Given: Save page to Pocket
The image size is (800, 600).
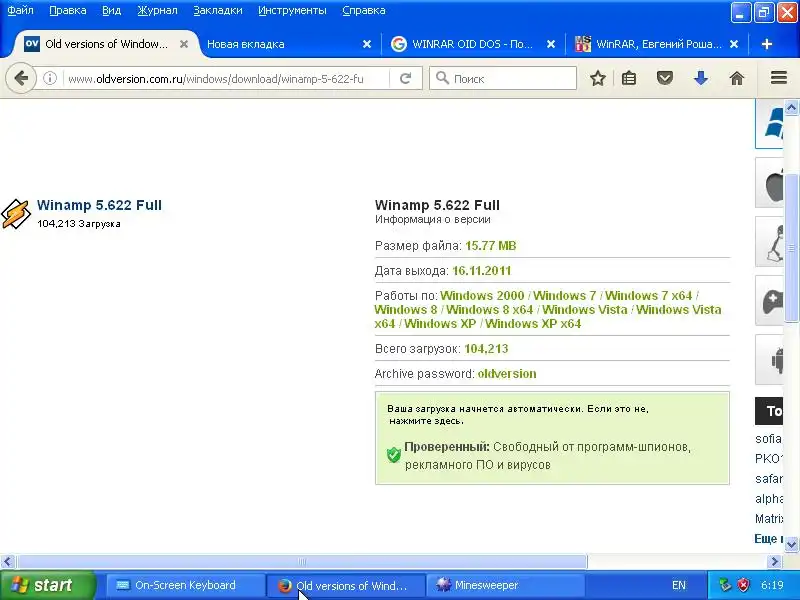Looking at the screenshot, I should point(664,78).
